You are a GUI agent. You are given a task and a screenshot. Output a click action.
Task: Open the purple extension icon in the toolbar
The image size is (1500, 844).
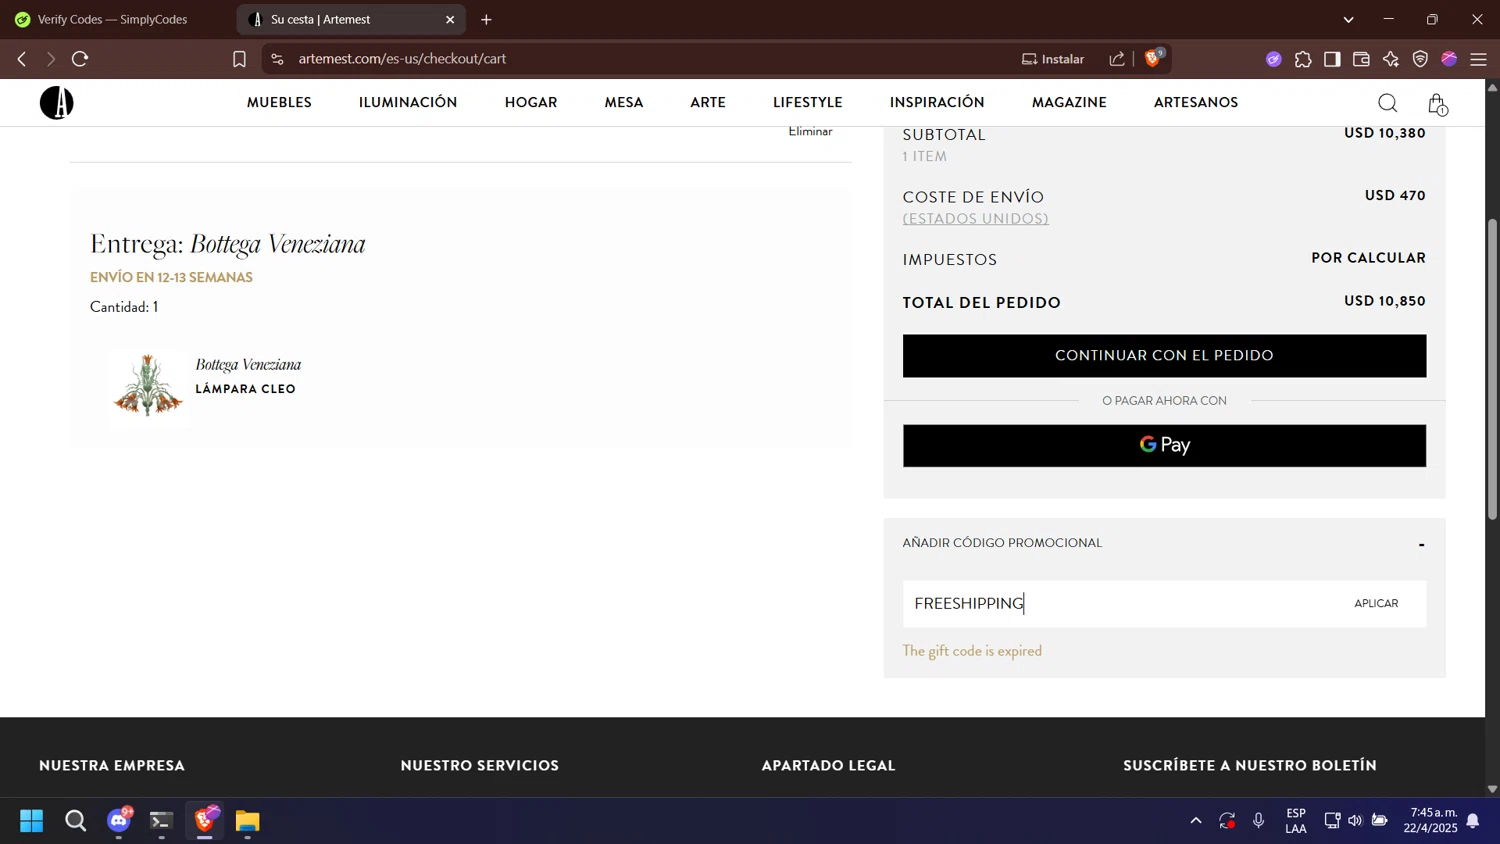[1273, 59]
